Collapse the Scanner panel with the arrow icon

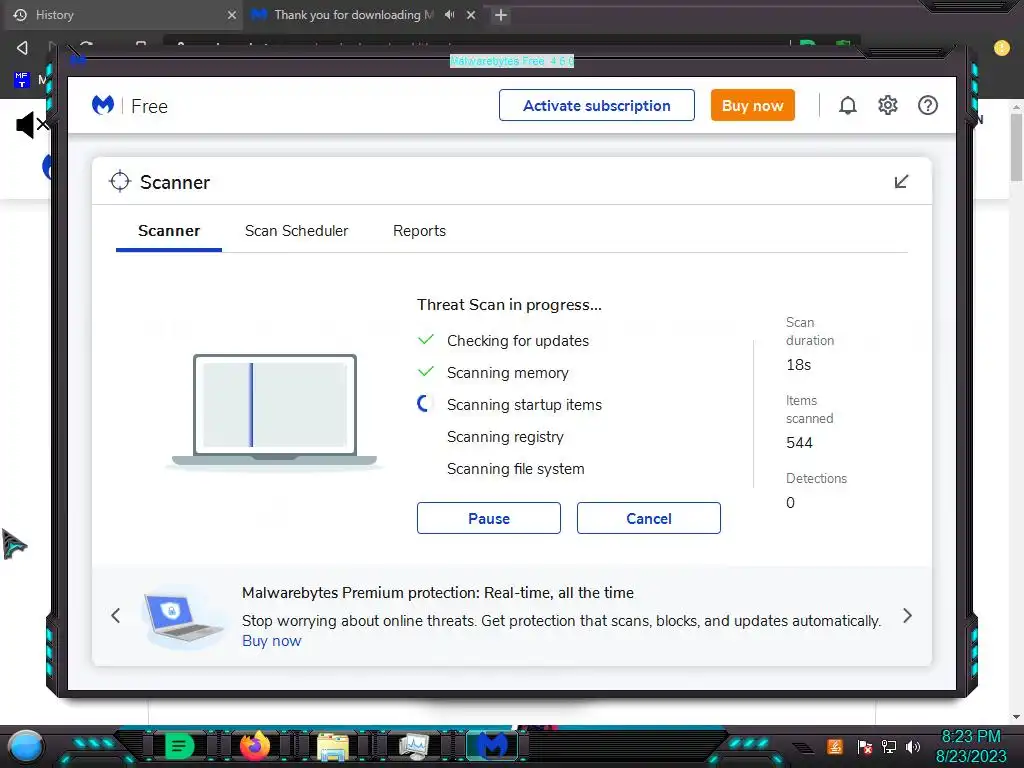point(901,182)
